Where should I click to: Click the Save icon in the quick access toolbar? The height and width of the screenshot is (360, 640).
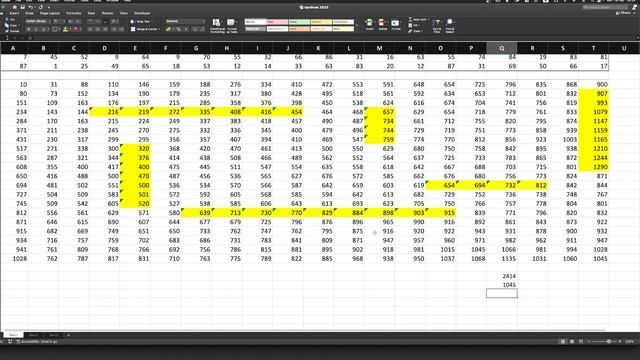[x=22, y=7]
